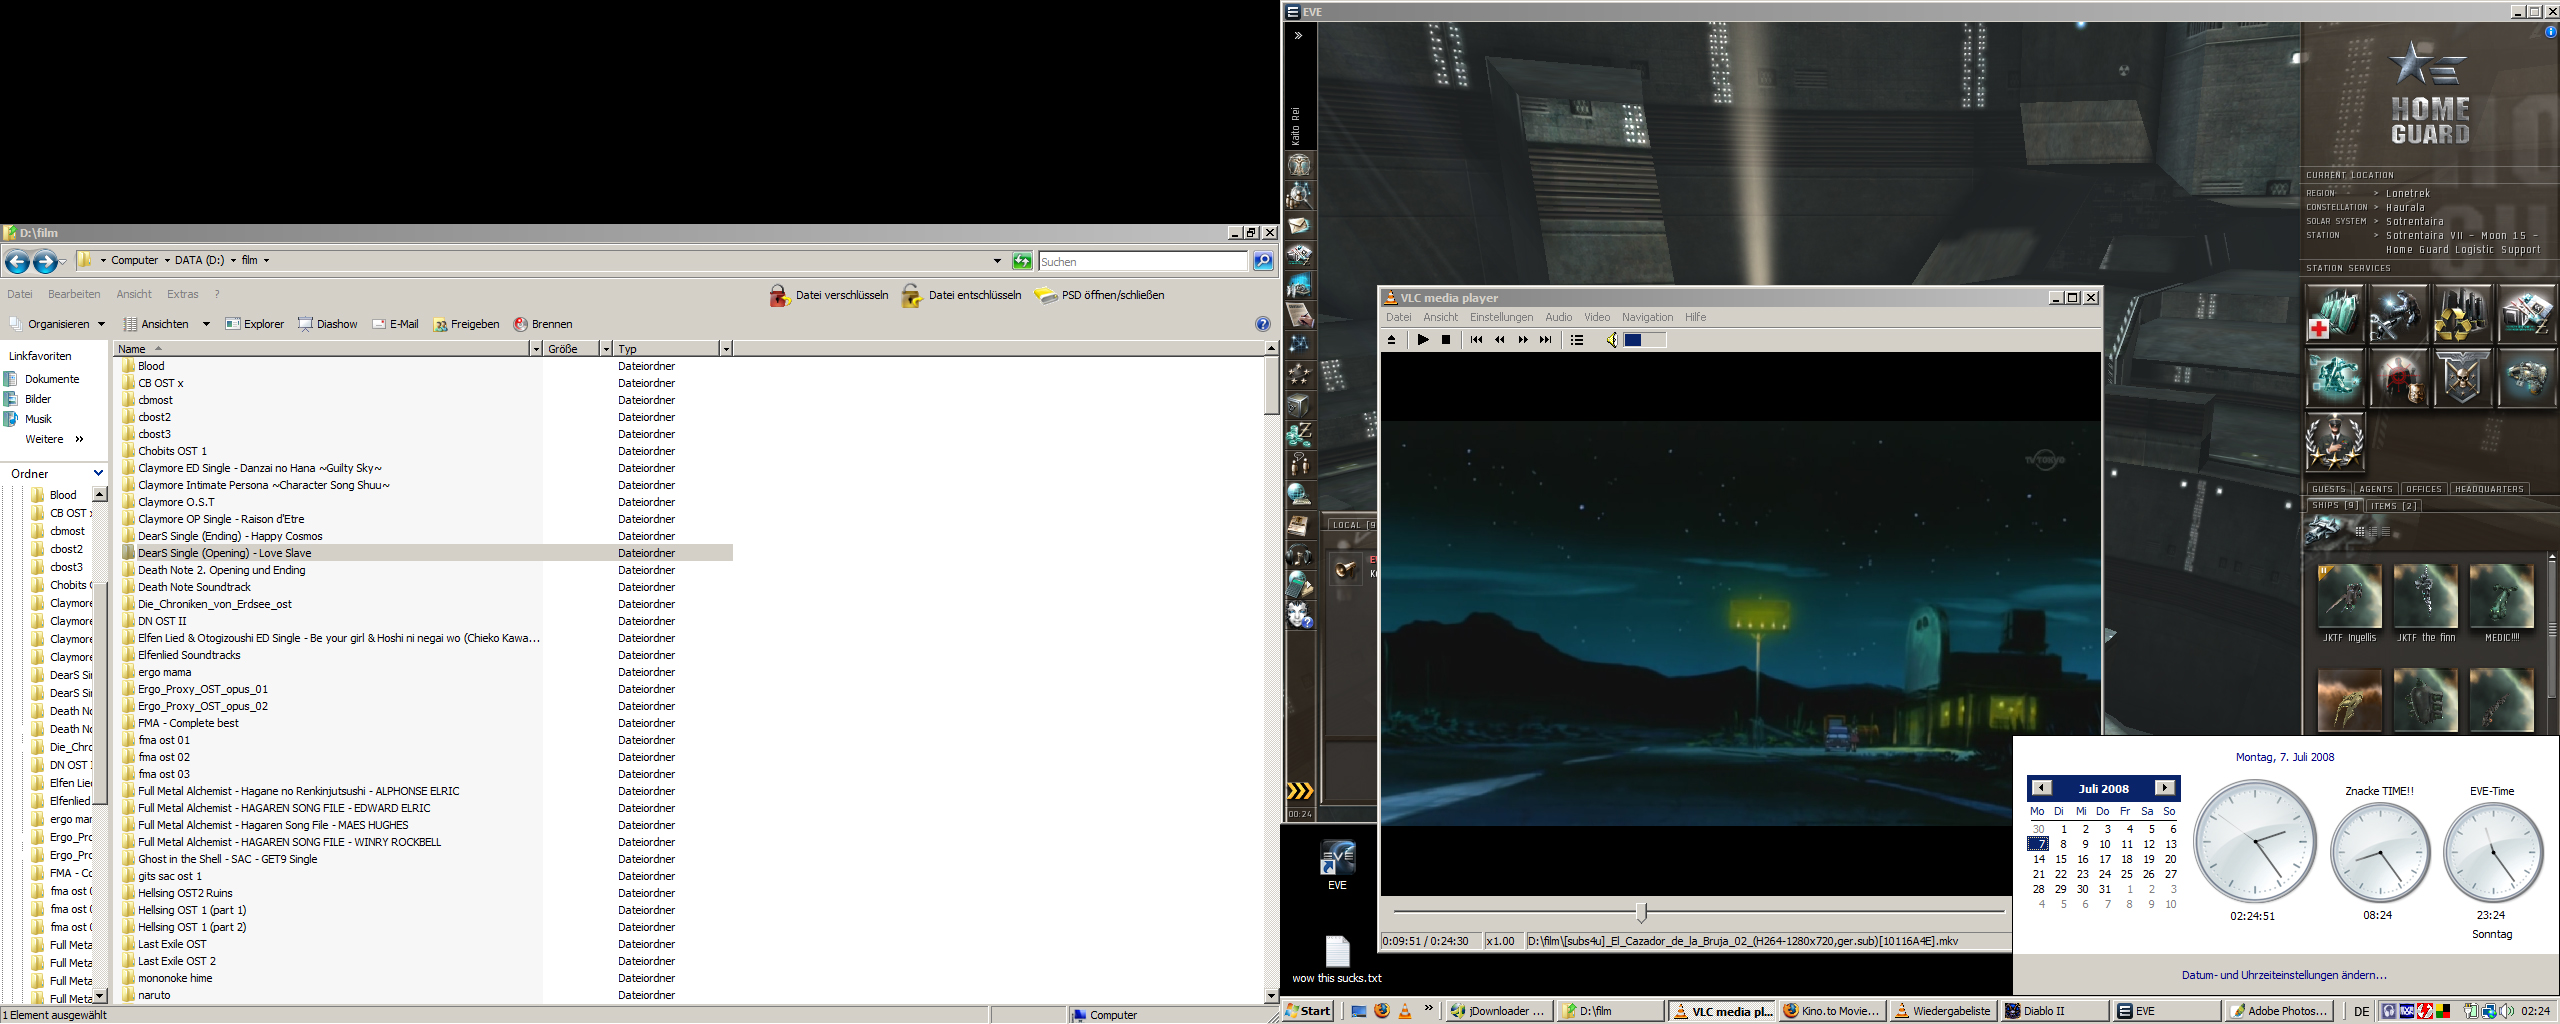Viewport: 2560px width, 1024px height.
Task: Open the Größe column dropdown arrow
Action: [x=606, y=349]
